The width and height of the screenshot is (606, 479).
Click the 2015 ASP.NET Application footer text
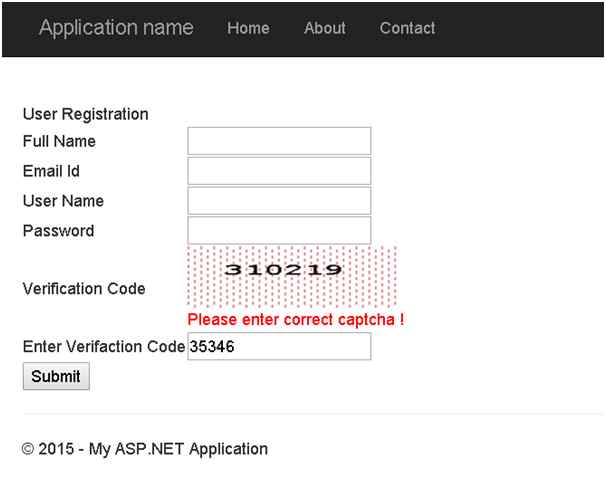[x=145, y=449]
